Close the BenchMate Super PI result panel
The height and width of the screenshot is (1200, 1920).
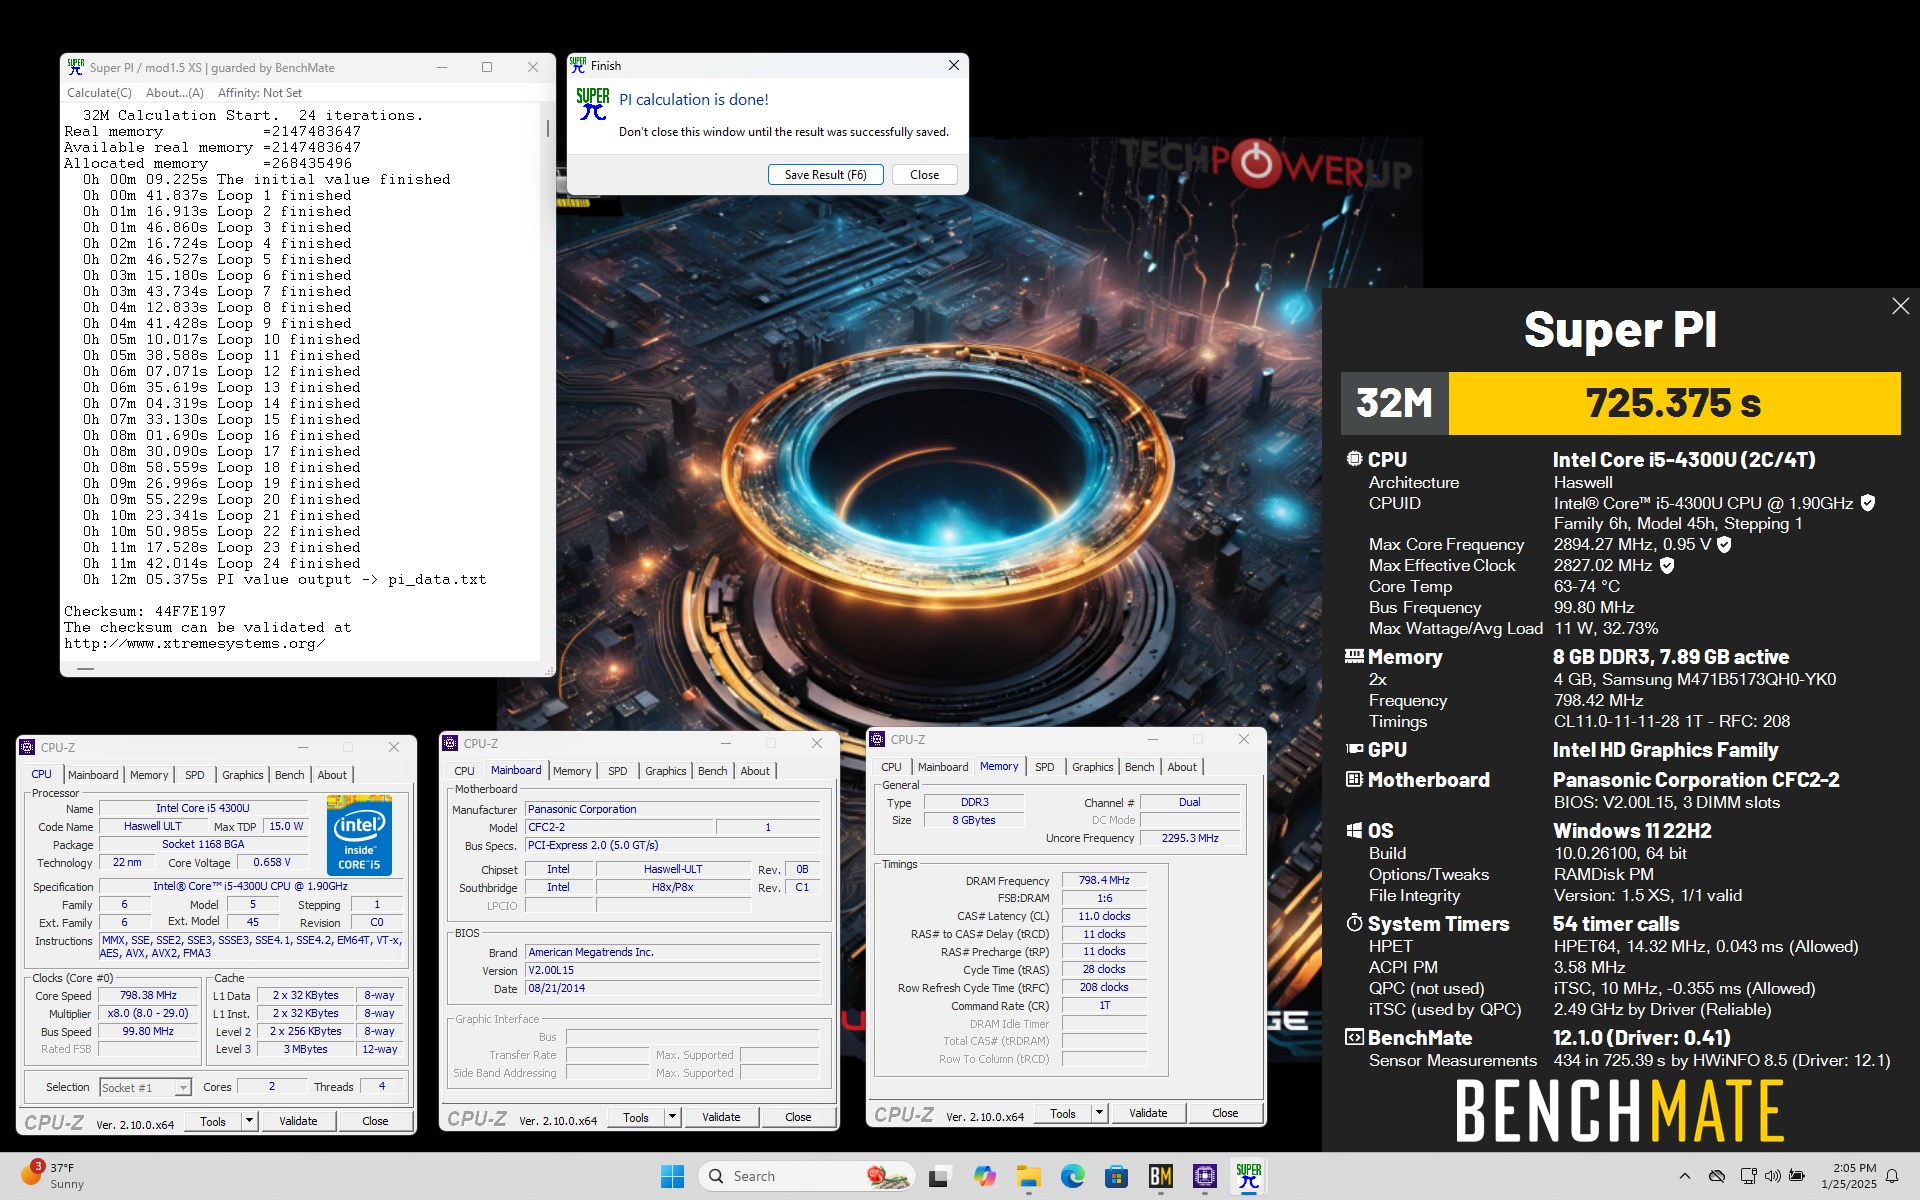click(1900, 306)
